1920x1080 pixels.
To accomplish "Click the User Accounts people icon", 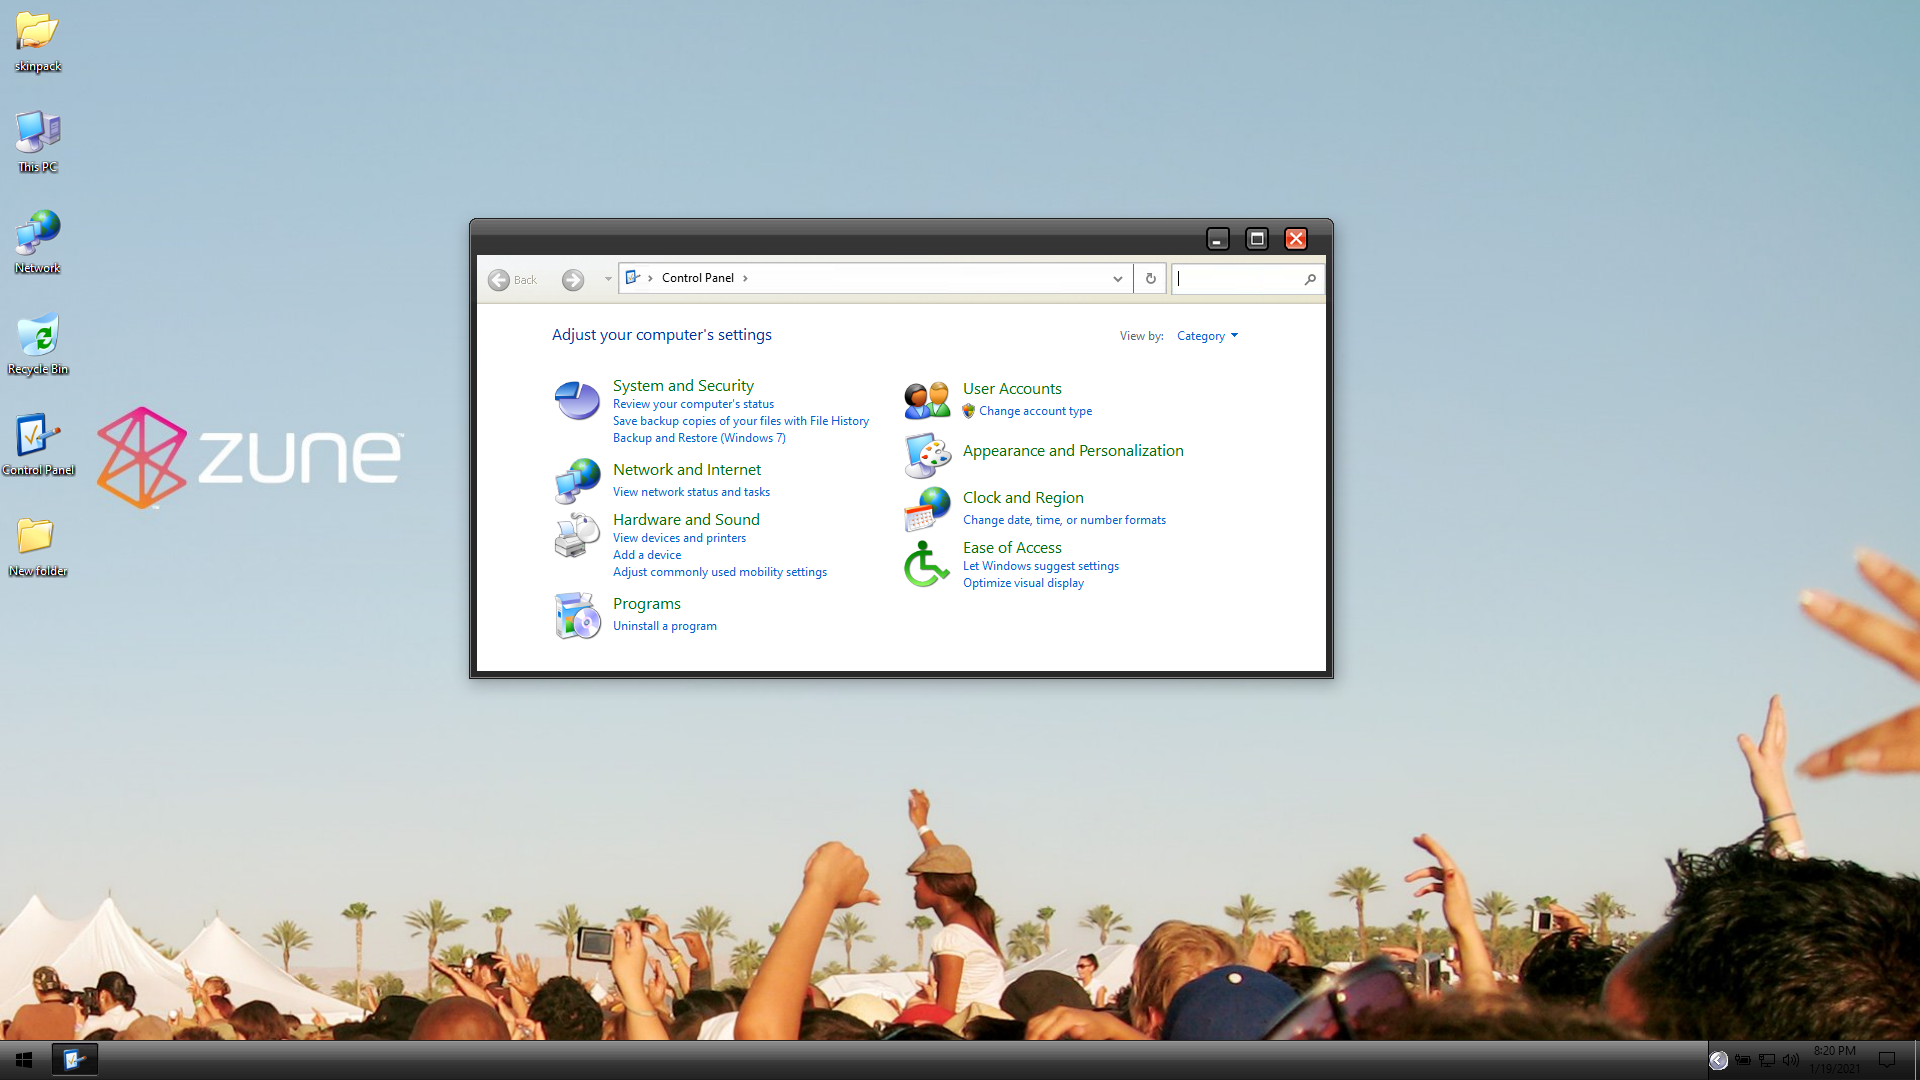I will click(x=927, y=400).
